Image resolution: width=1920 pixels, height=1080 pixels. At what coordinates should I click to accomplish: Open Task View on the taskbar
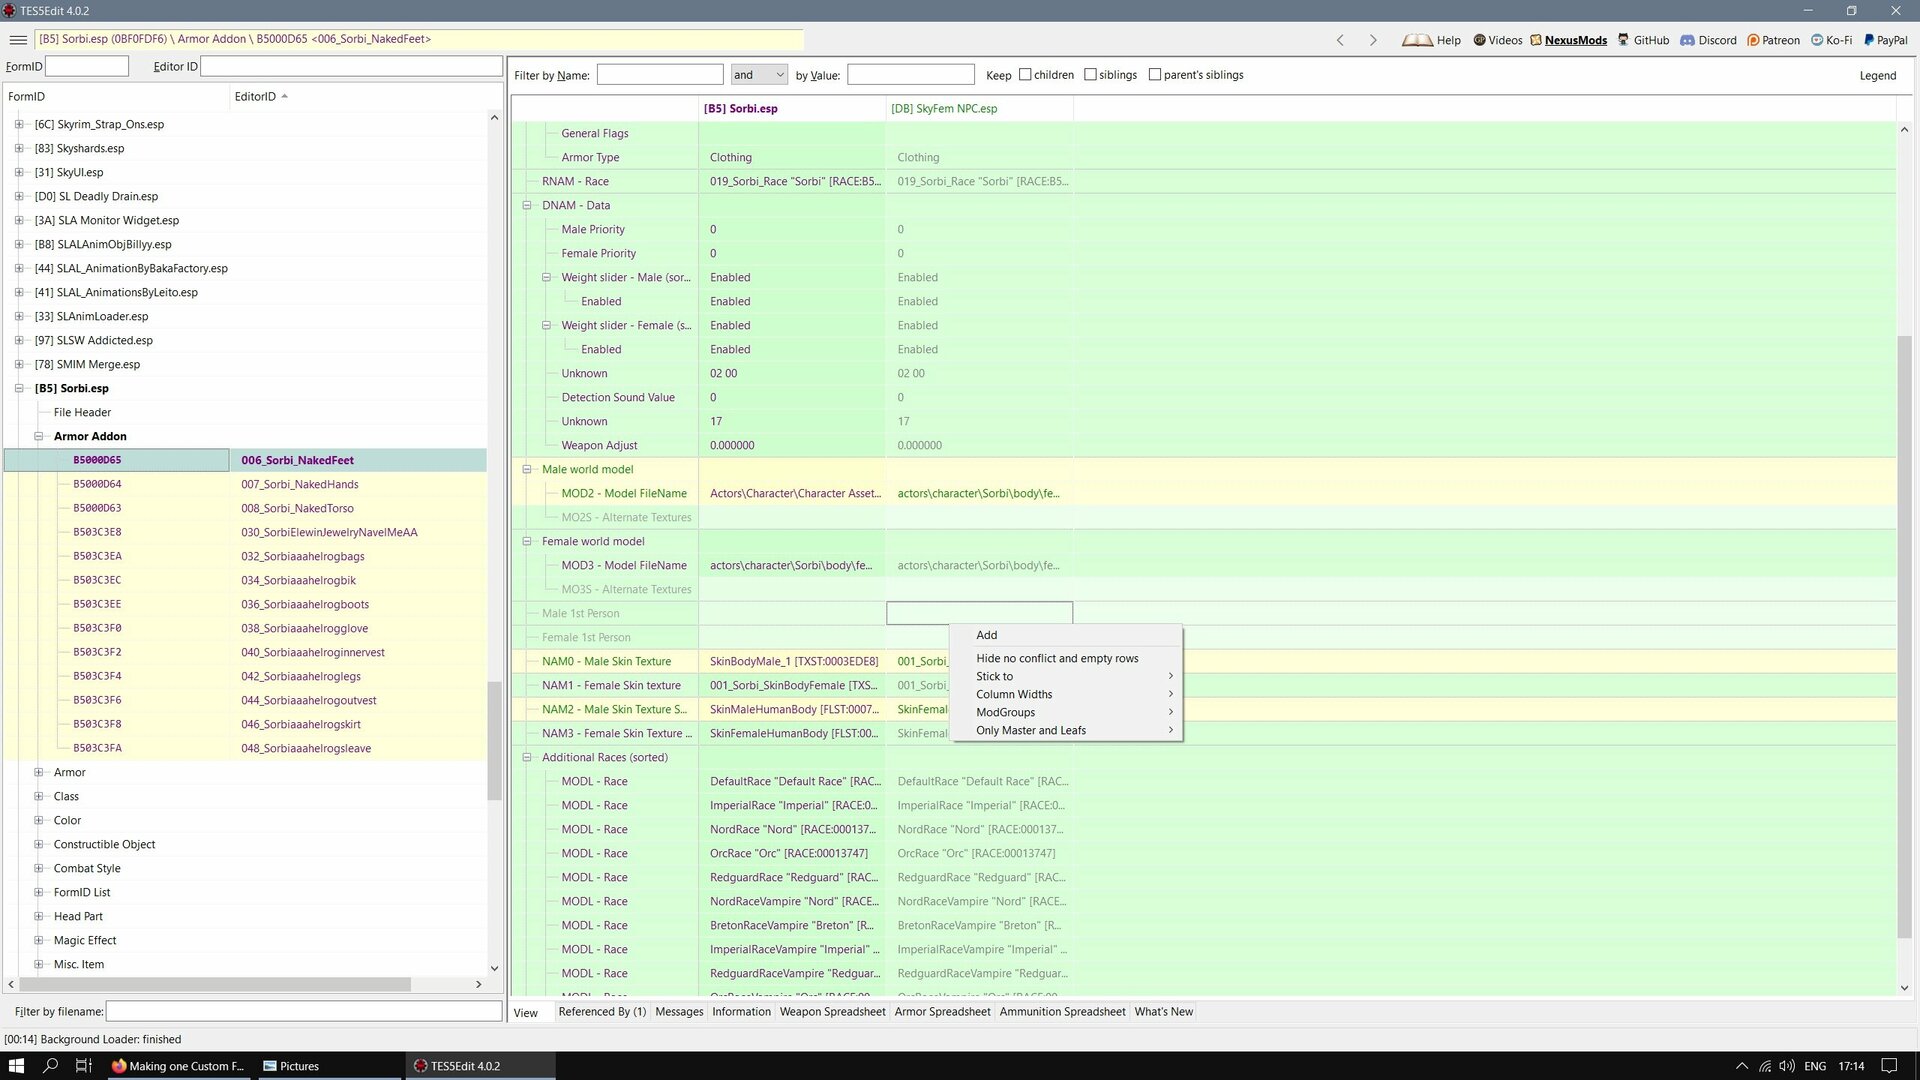tap(84, 1066)
